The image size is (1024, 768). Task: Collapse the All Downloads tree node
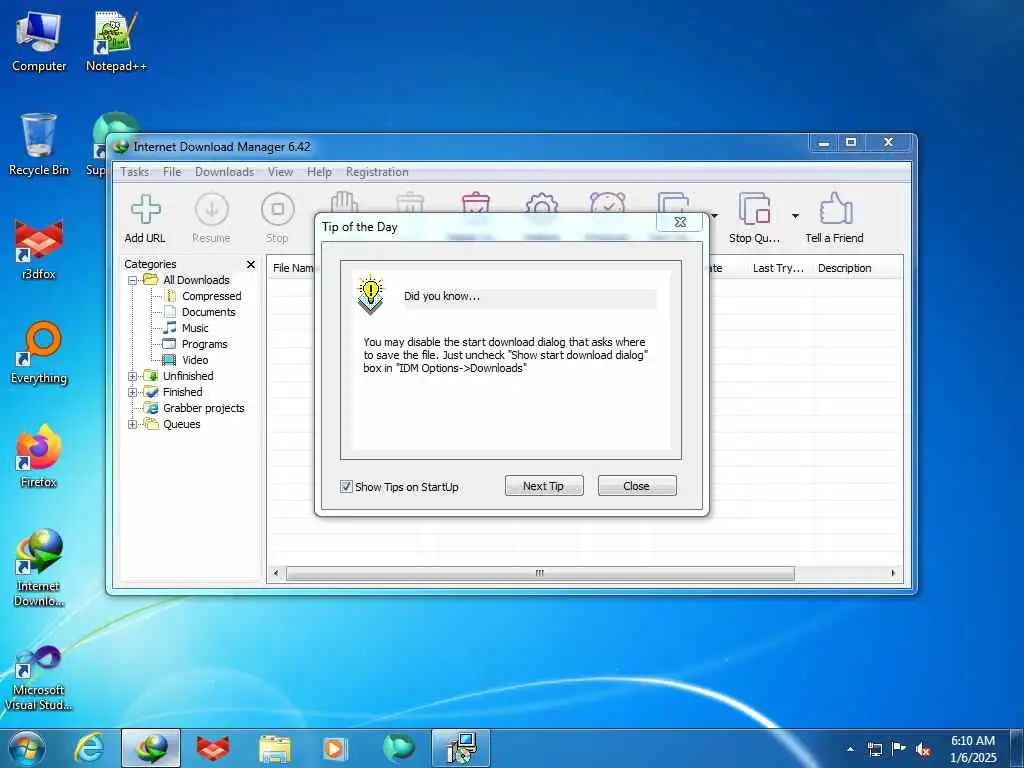point(133,280)
